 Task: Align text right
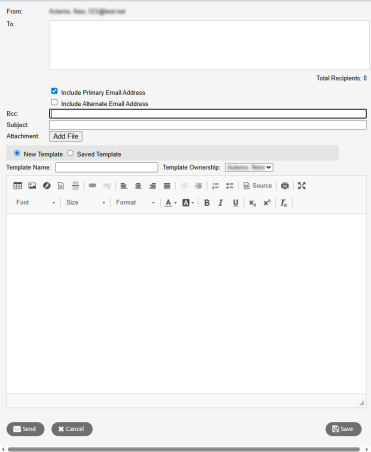[x=153, y=186]
